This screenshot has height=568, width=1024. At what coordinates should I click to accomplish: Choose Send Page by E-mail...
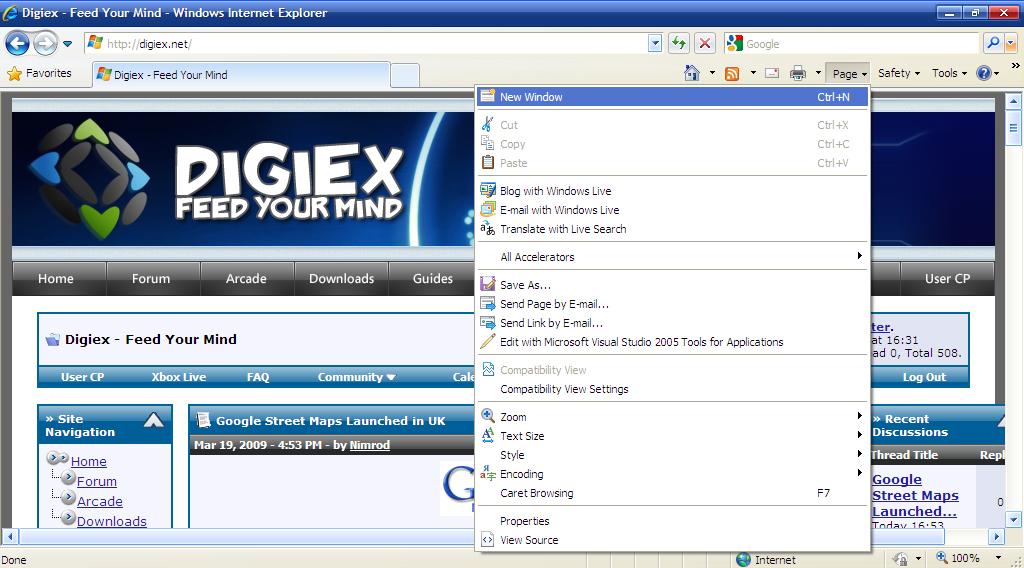point(673,304)
